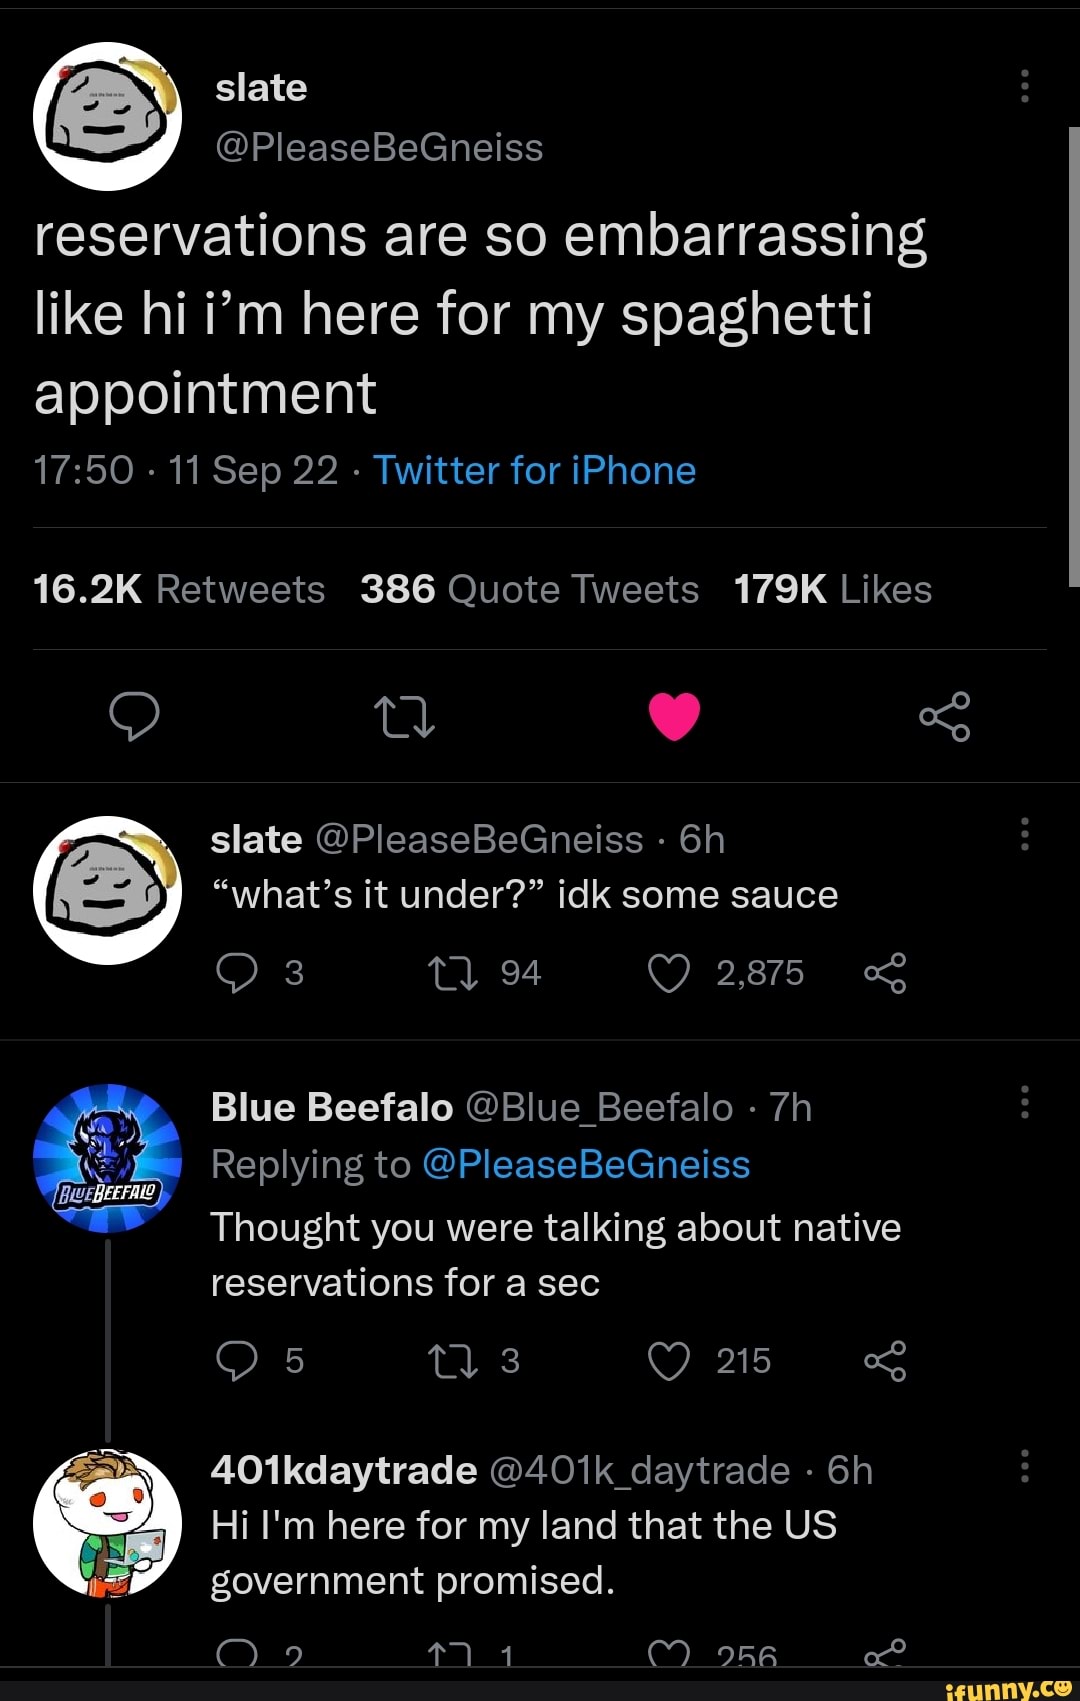The width and height of the screenshot is (1080, 1701).
Task: Open the @PleaseBeGneiss mention in Blue Beefalo's reply
Action: click(586, 1165)
